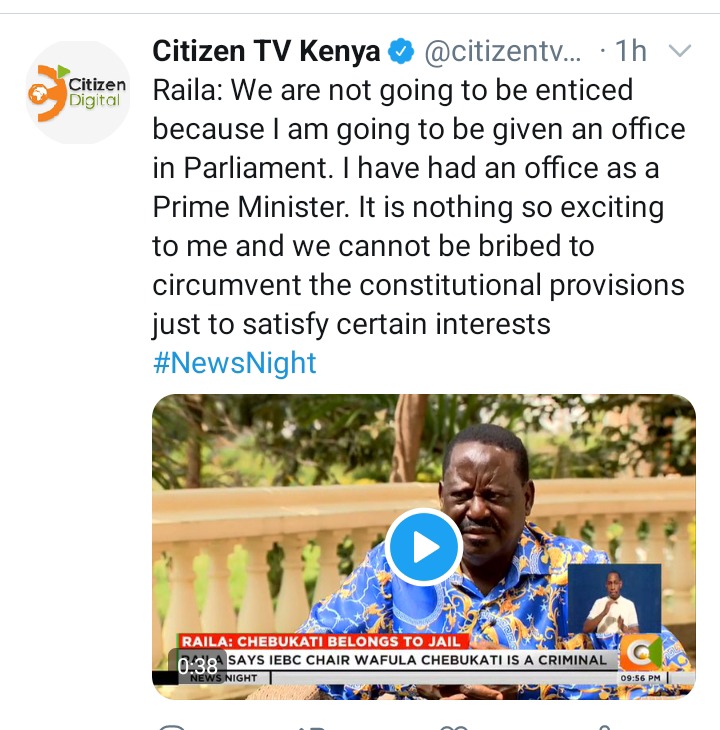This screenshot has width=720, height=730.
Task: Open the video thumbnail of the interview
Action: [424, 547]
